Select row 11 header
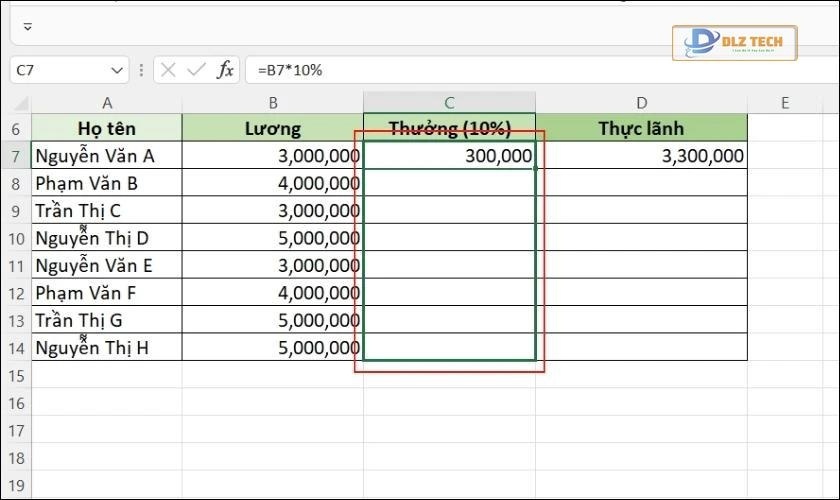 (x=16, y=266)
